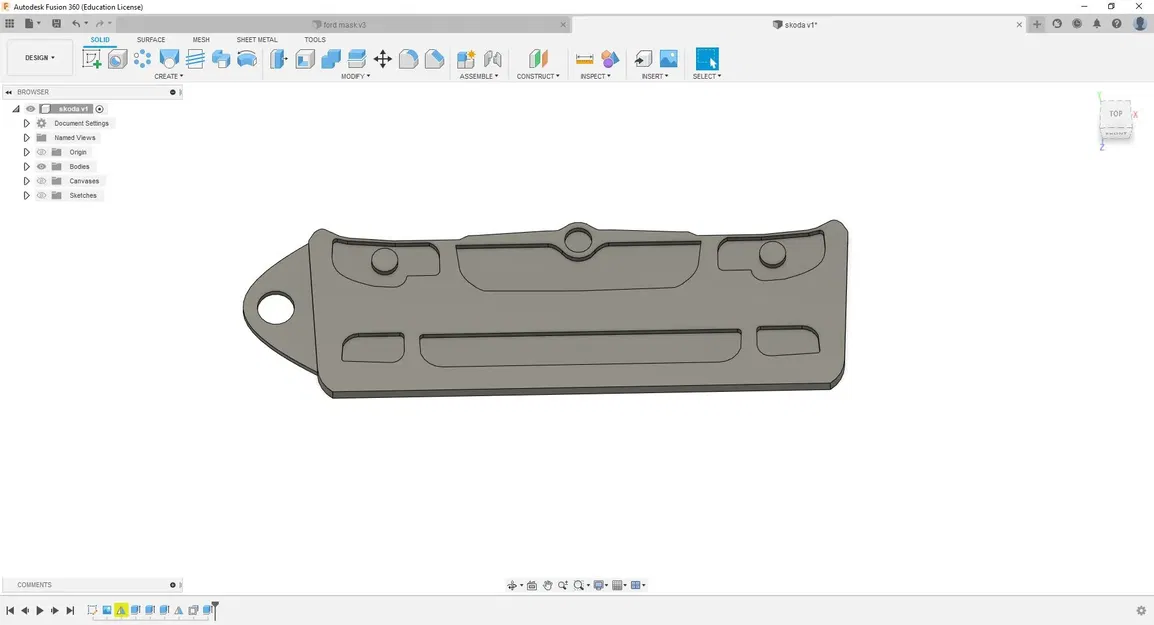The height and width of the screenshot is (625, 1154).
Task: Click the TOP face of ViewCube
Action: click(x=1116, y=114)
